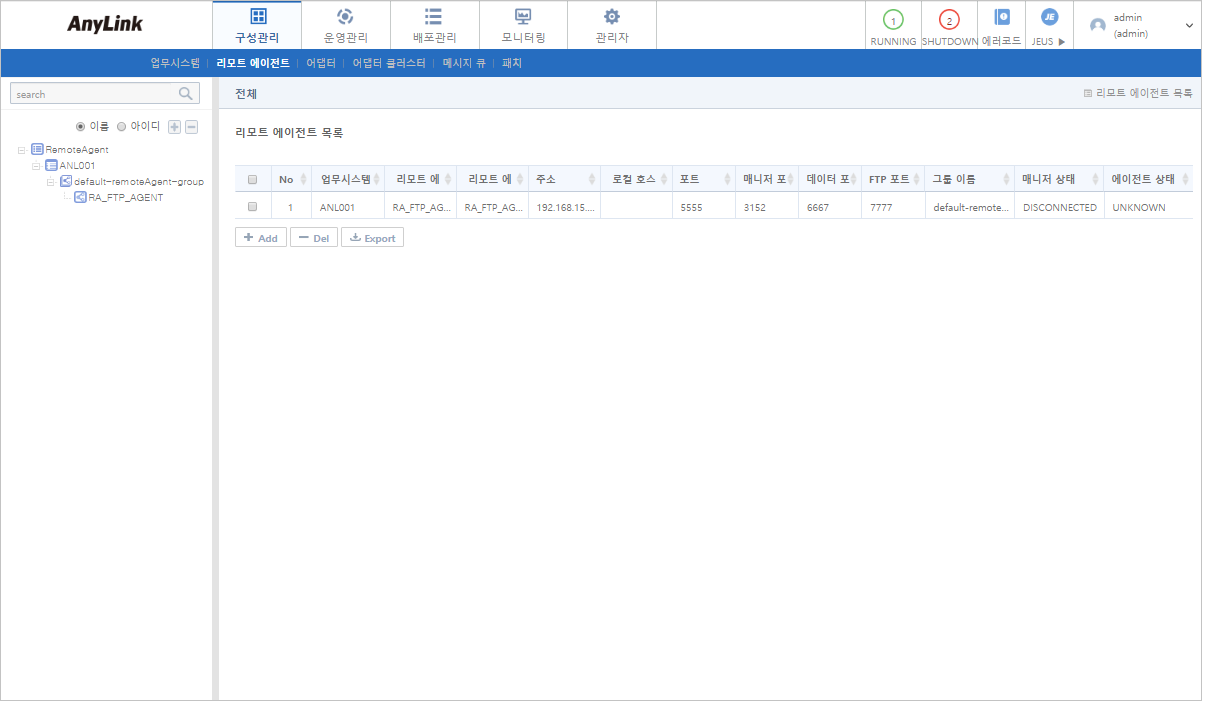Focus the search input field
Screen dimensions: 1205x704
pos(93,94)
